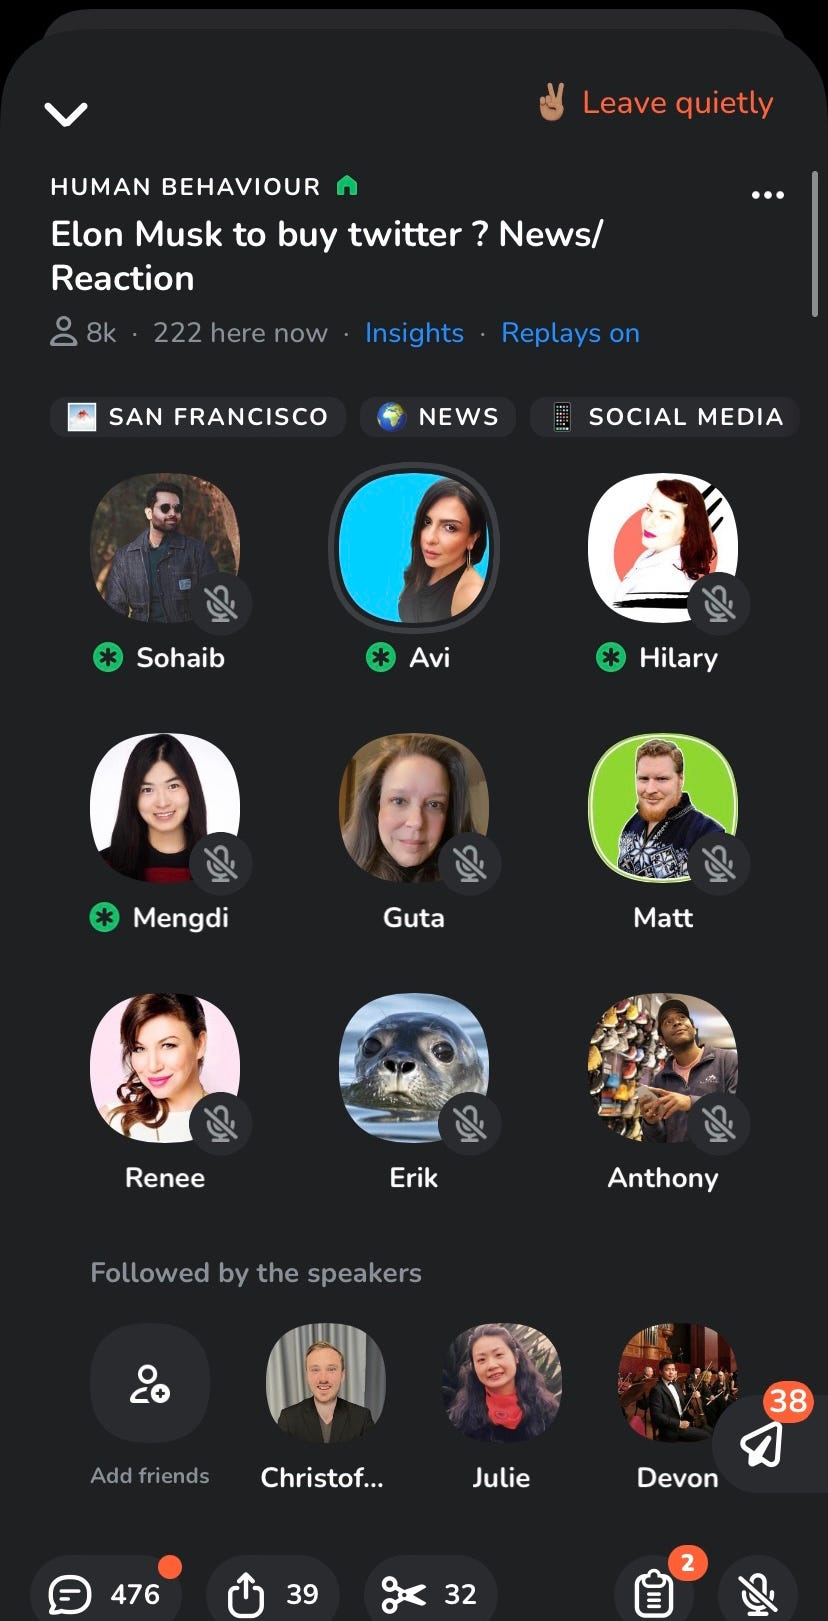Collapse the room with the down chevron

pyautogui.click(x=66, y=114)
